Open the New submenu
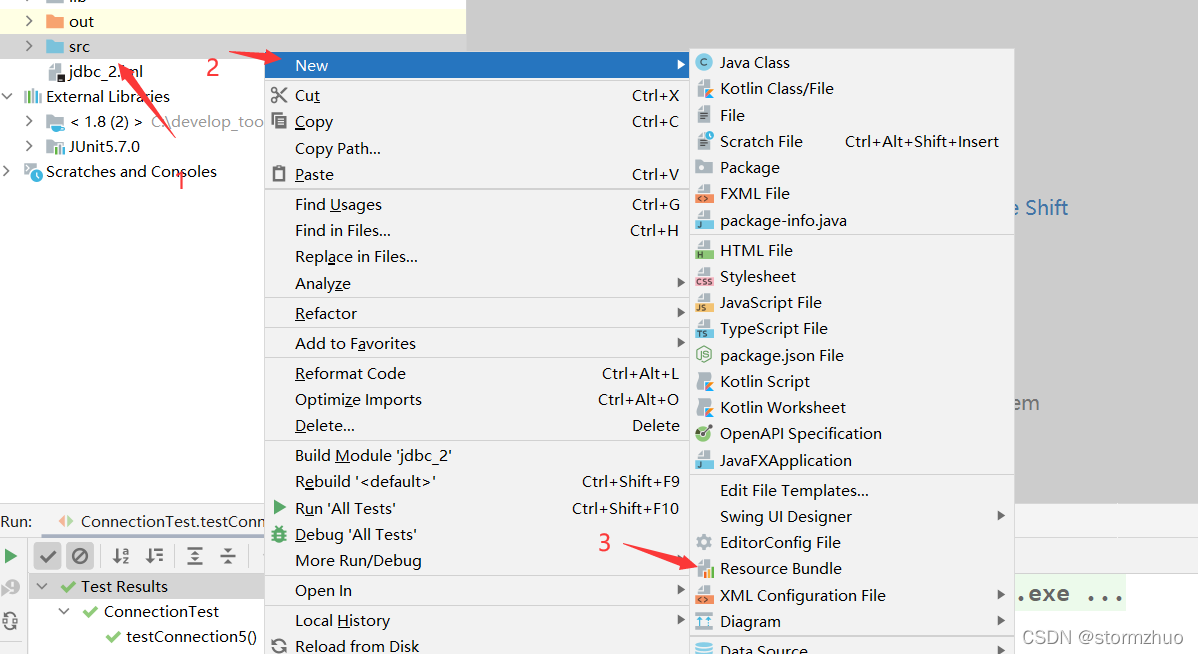 [x=477, y=65]
